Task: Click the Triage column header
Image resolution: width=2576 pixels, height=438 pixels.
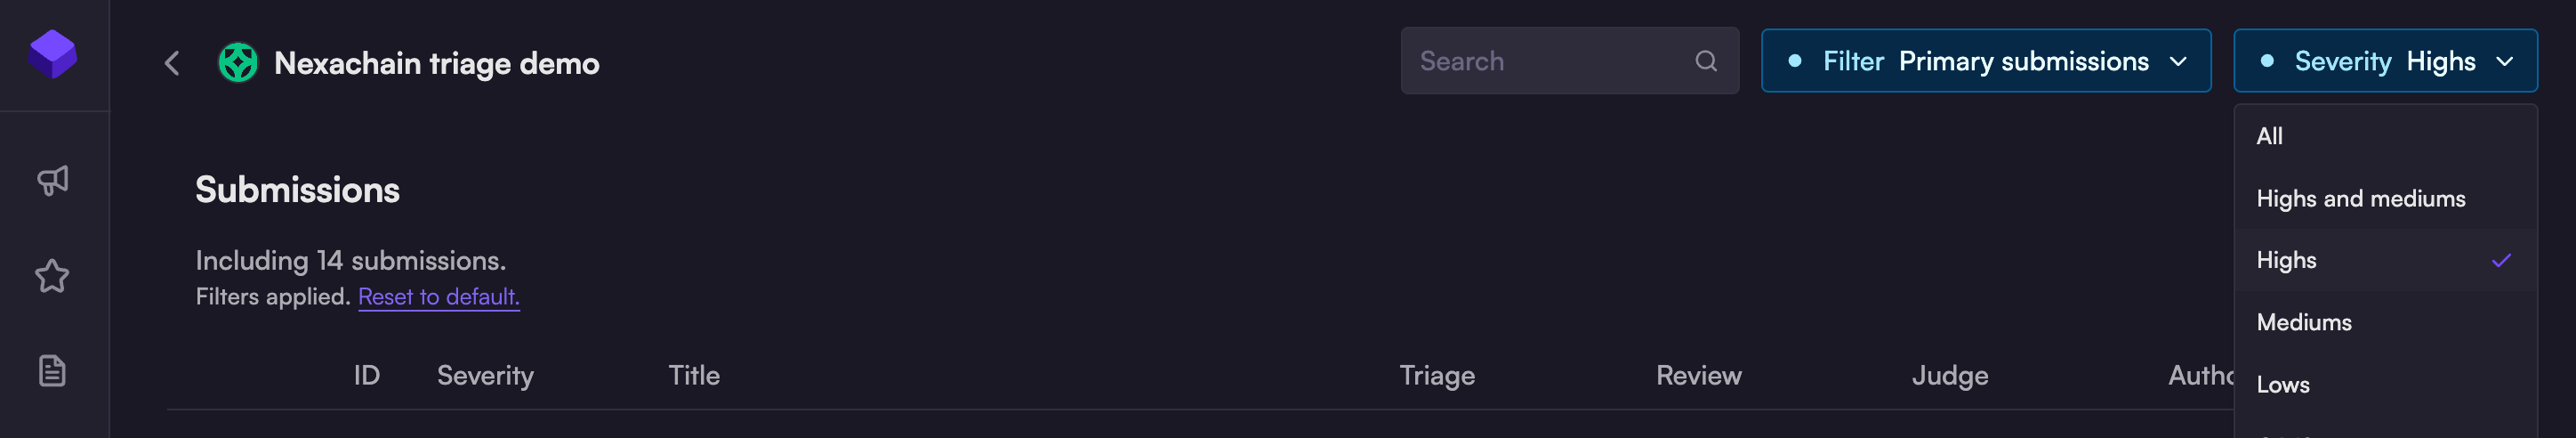Action: pyautogui.click(x=1436, y=375)
